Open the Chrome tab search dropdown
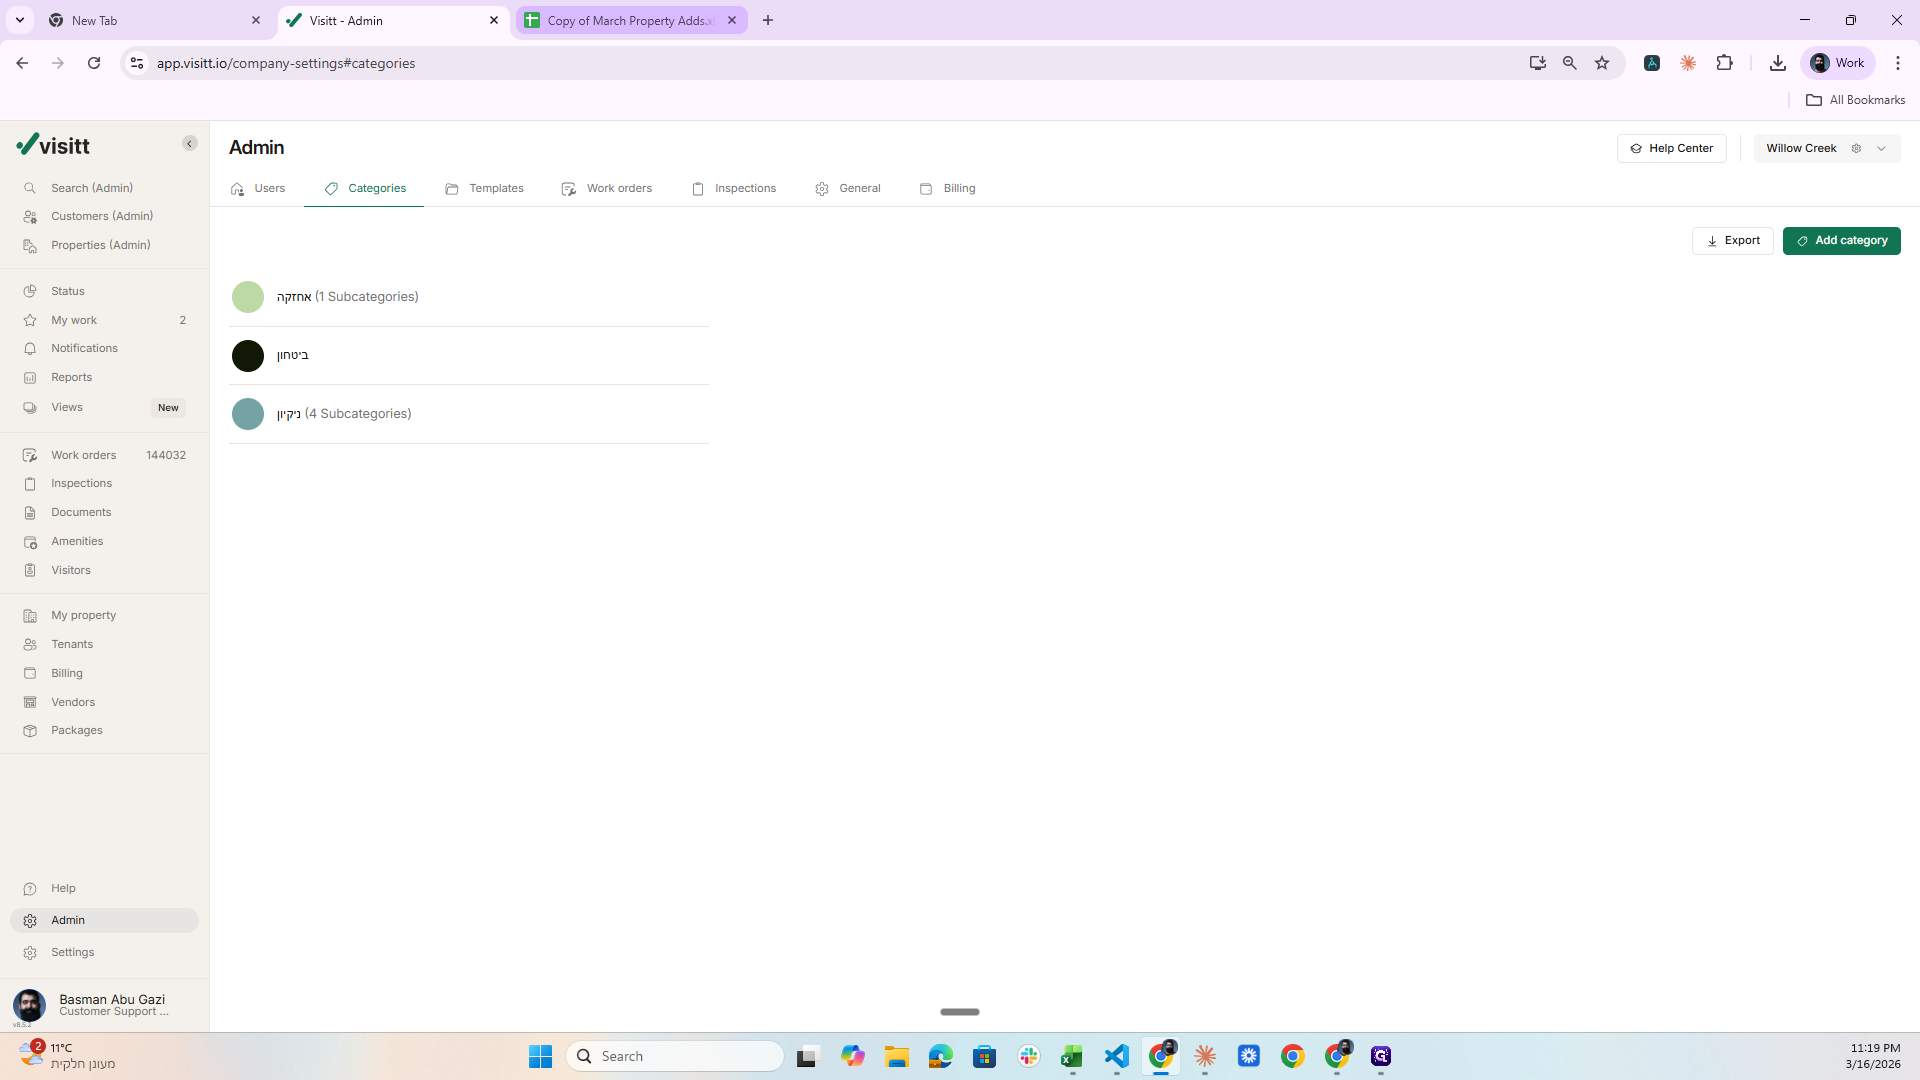This screenshot has width=1920, height=1080. (x=20, y=20)
